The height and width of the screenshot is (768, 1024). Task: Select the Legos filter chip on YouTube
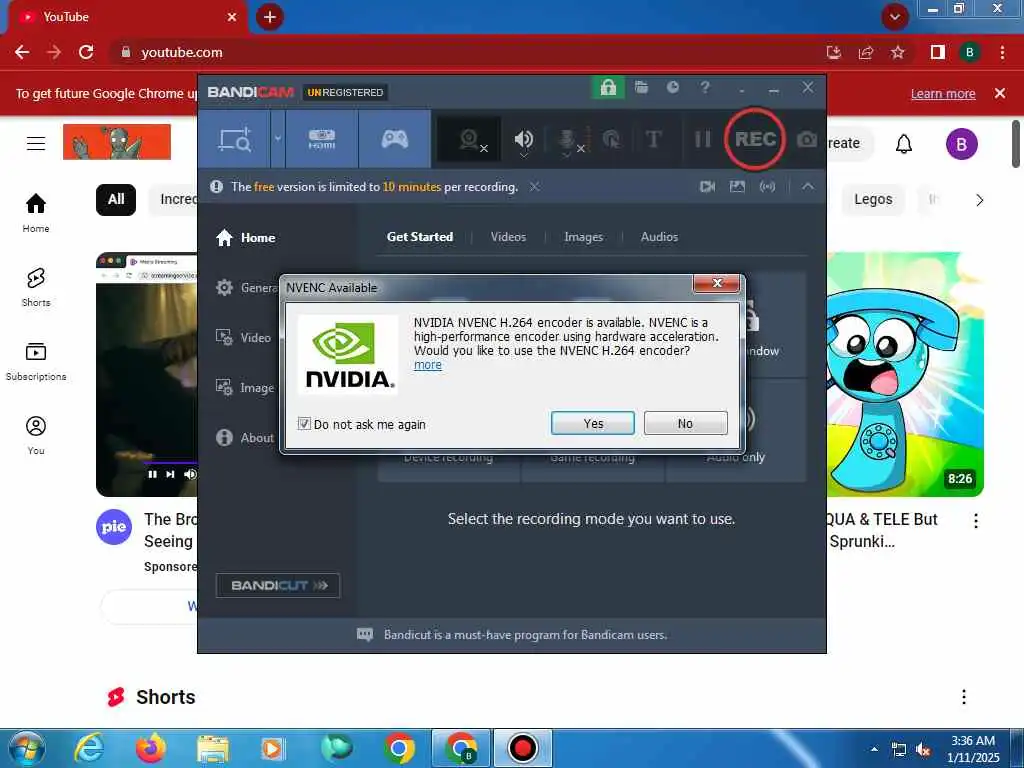click(872, 199)
